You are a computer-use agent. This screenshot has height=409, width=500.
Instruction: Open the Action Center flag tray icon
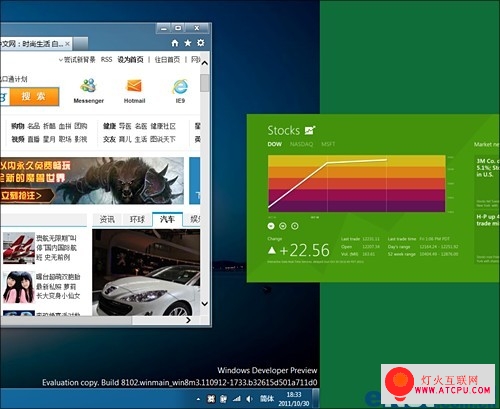[x=224, y=399]
